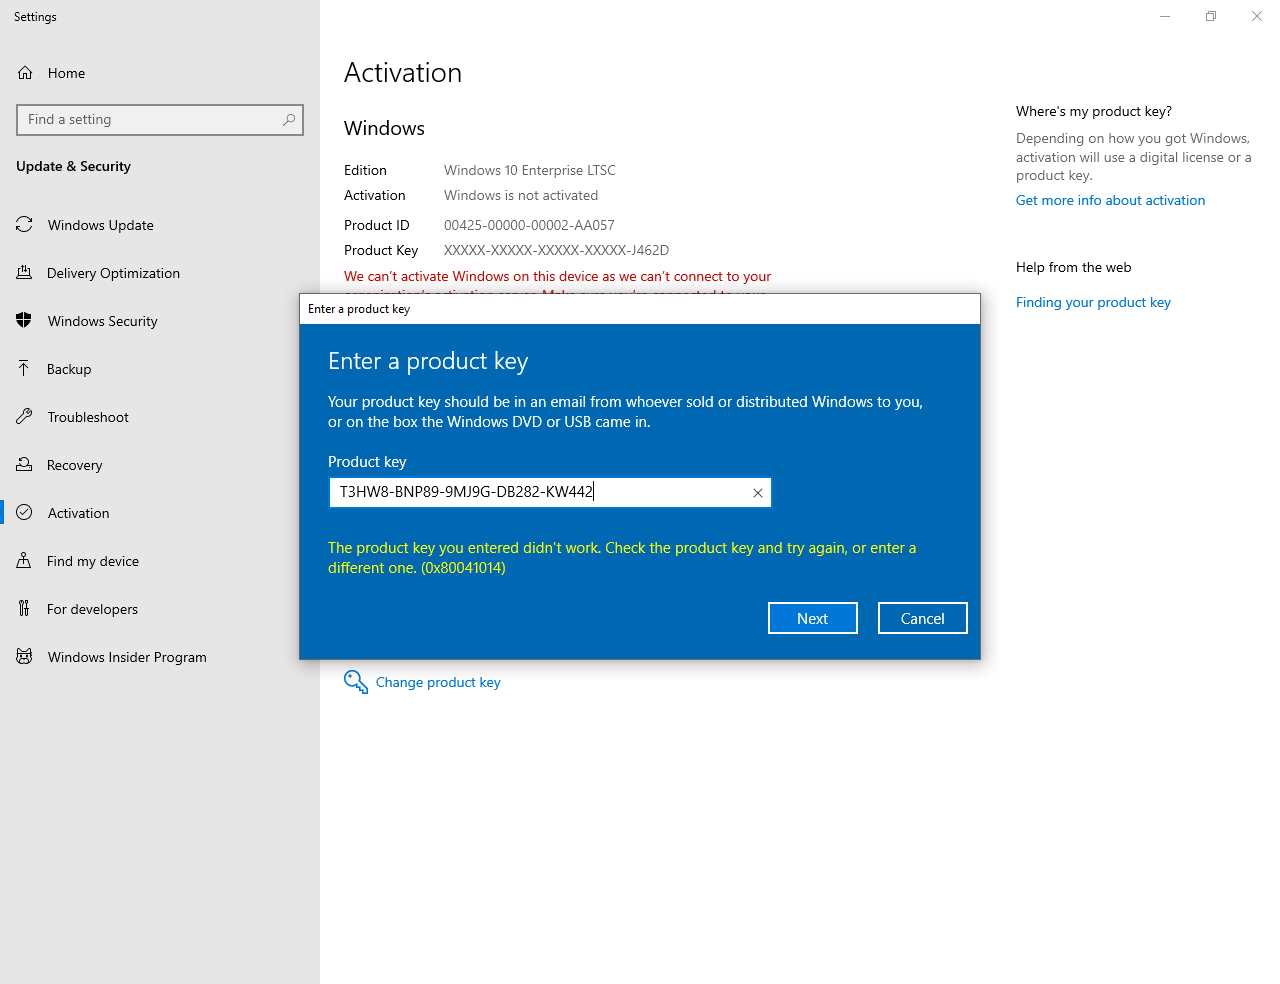Click the Find my device icon
1280x984 pixels.
click(25, 561)
